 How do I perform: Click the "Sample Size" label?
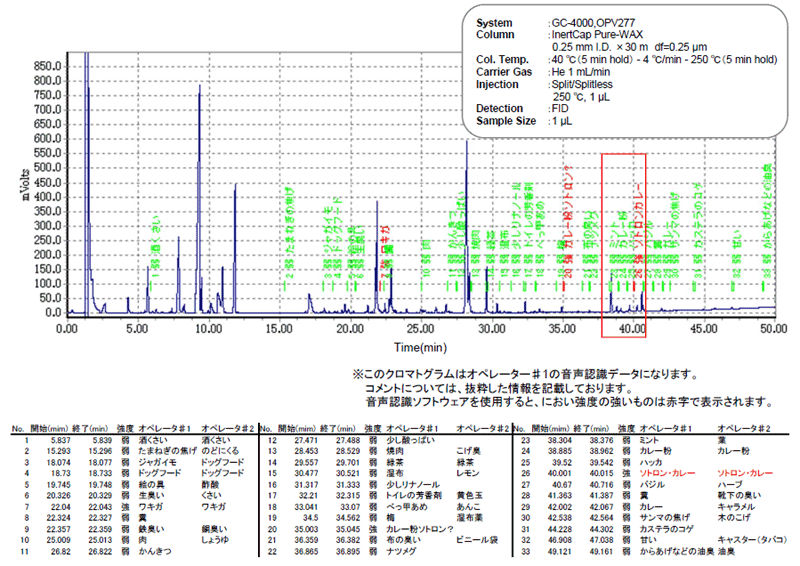(x=506, y=121)
